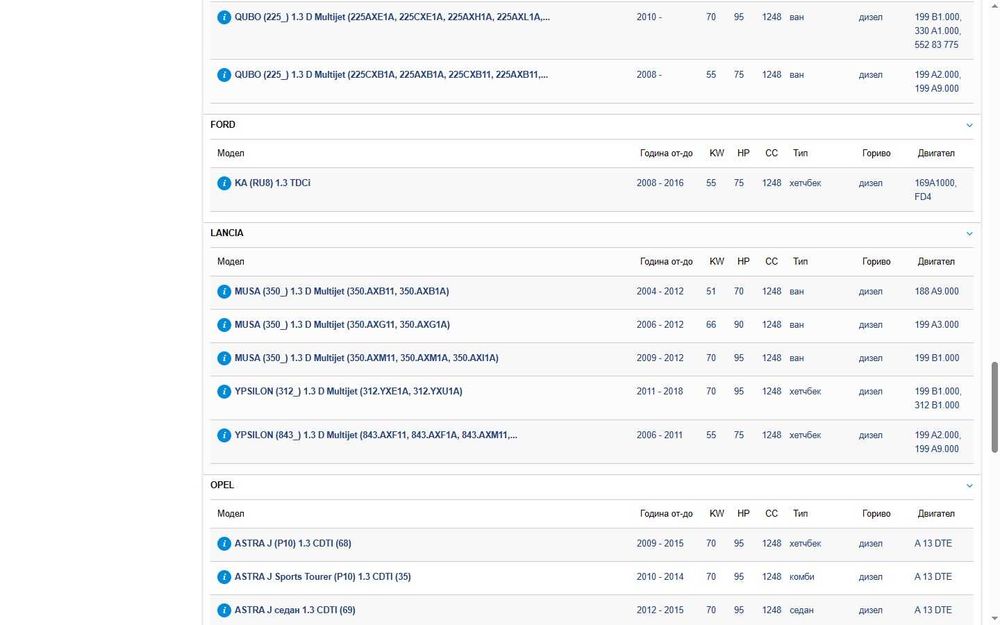Click info icon for MUSA 350.AXG11 row
Viewport: 1000px width, 625px height.
(224, 325)
